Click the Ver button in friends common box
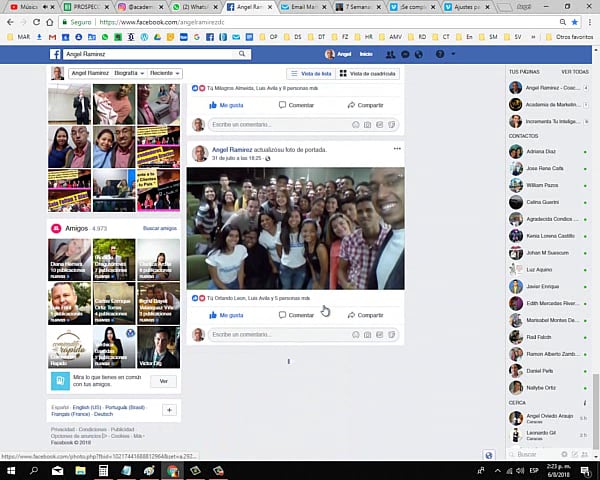Image resolution: width=600 pixels, height=480 pixels. [163, 381]
